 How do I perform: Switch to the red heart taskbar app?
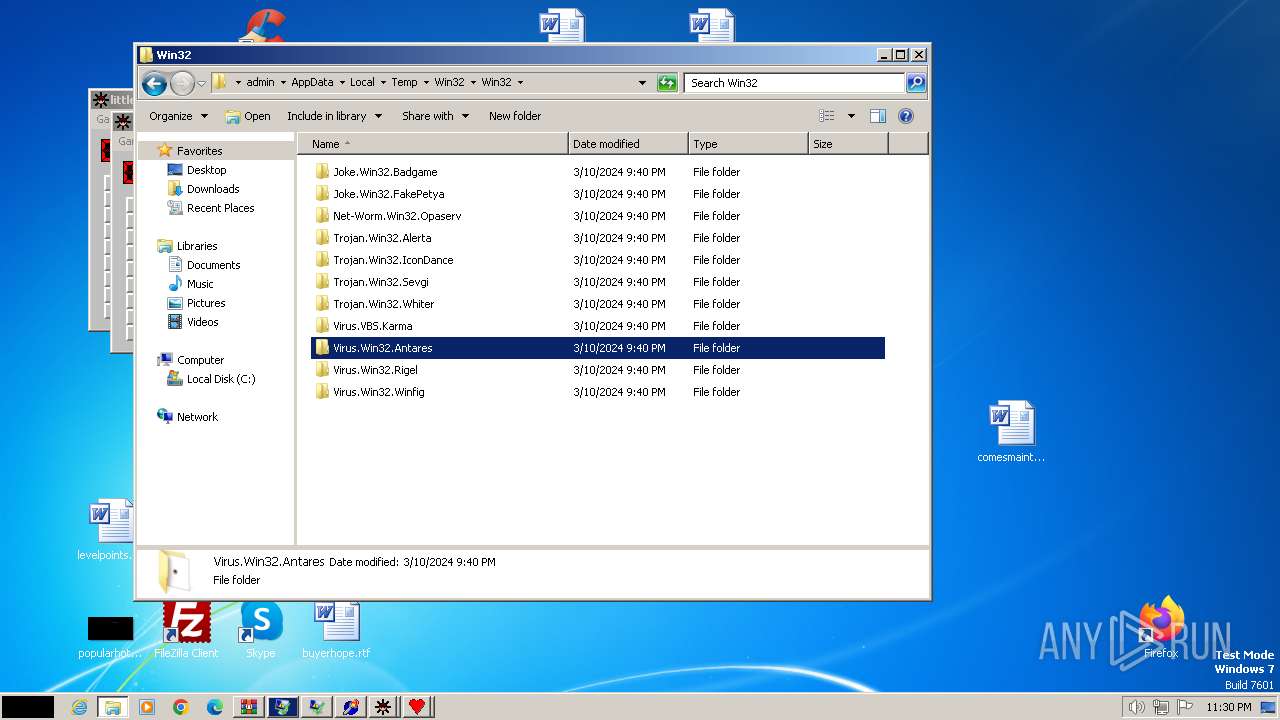point(417,707)
